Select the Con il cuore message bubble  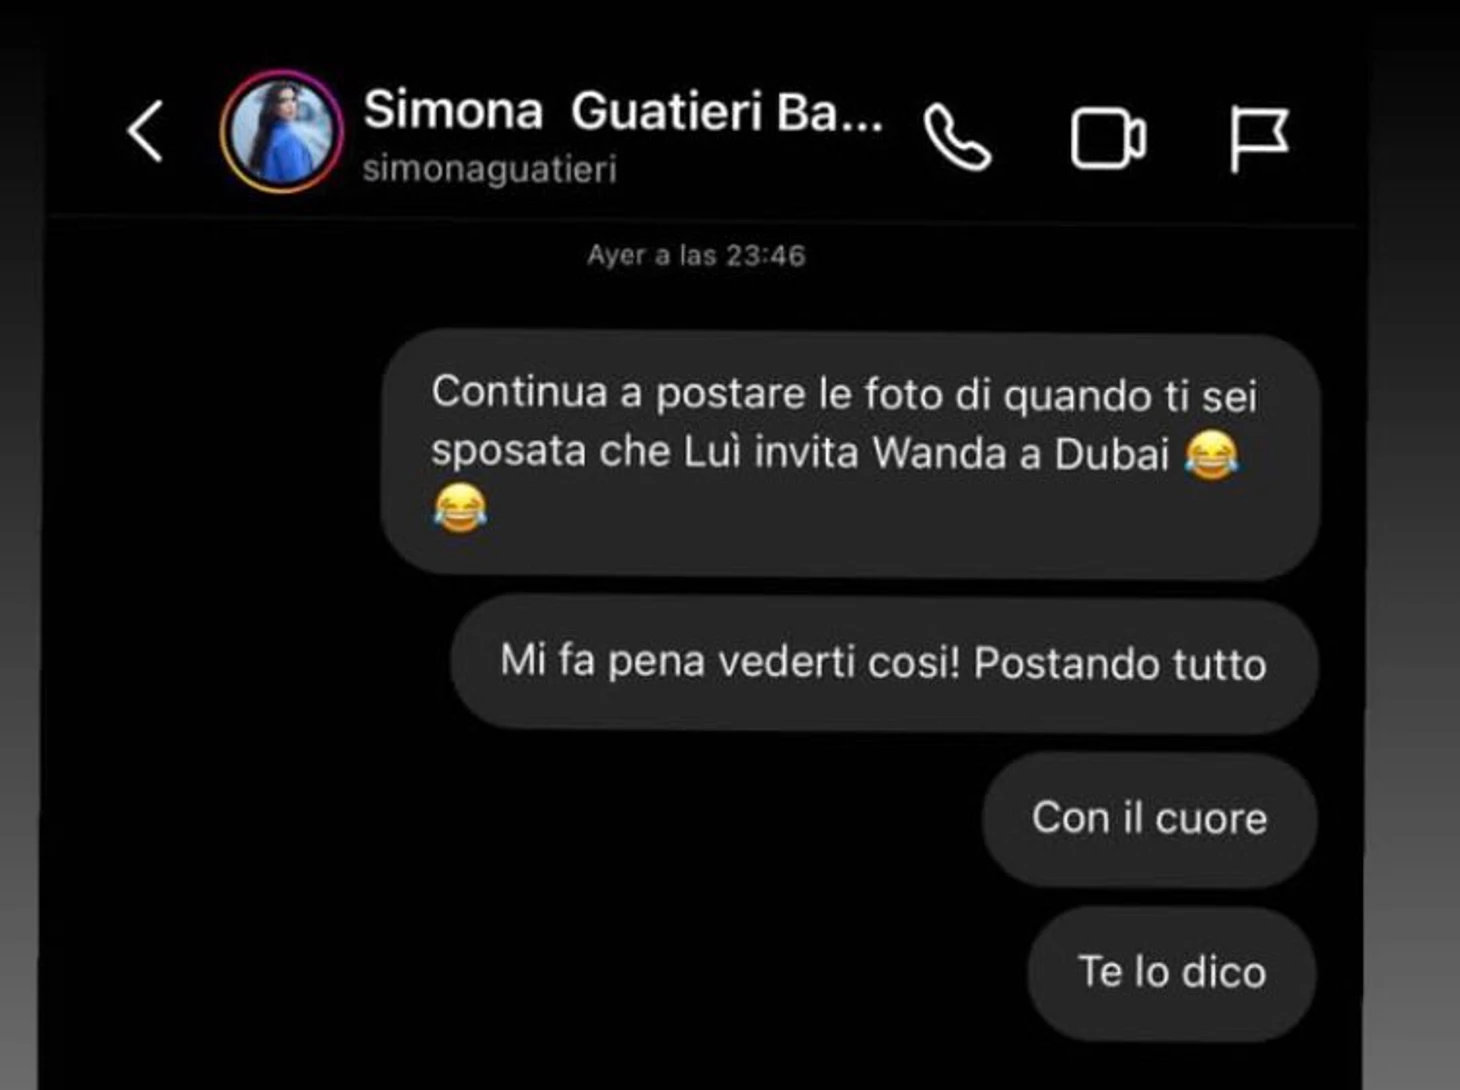click(x=1150, y=819)
